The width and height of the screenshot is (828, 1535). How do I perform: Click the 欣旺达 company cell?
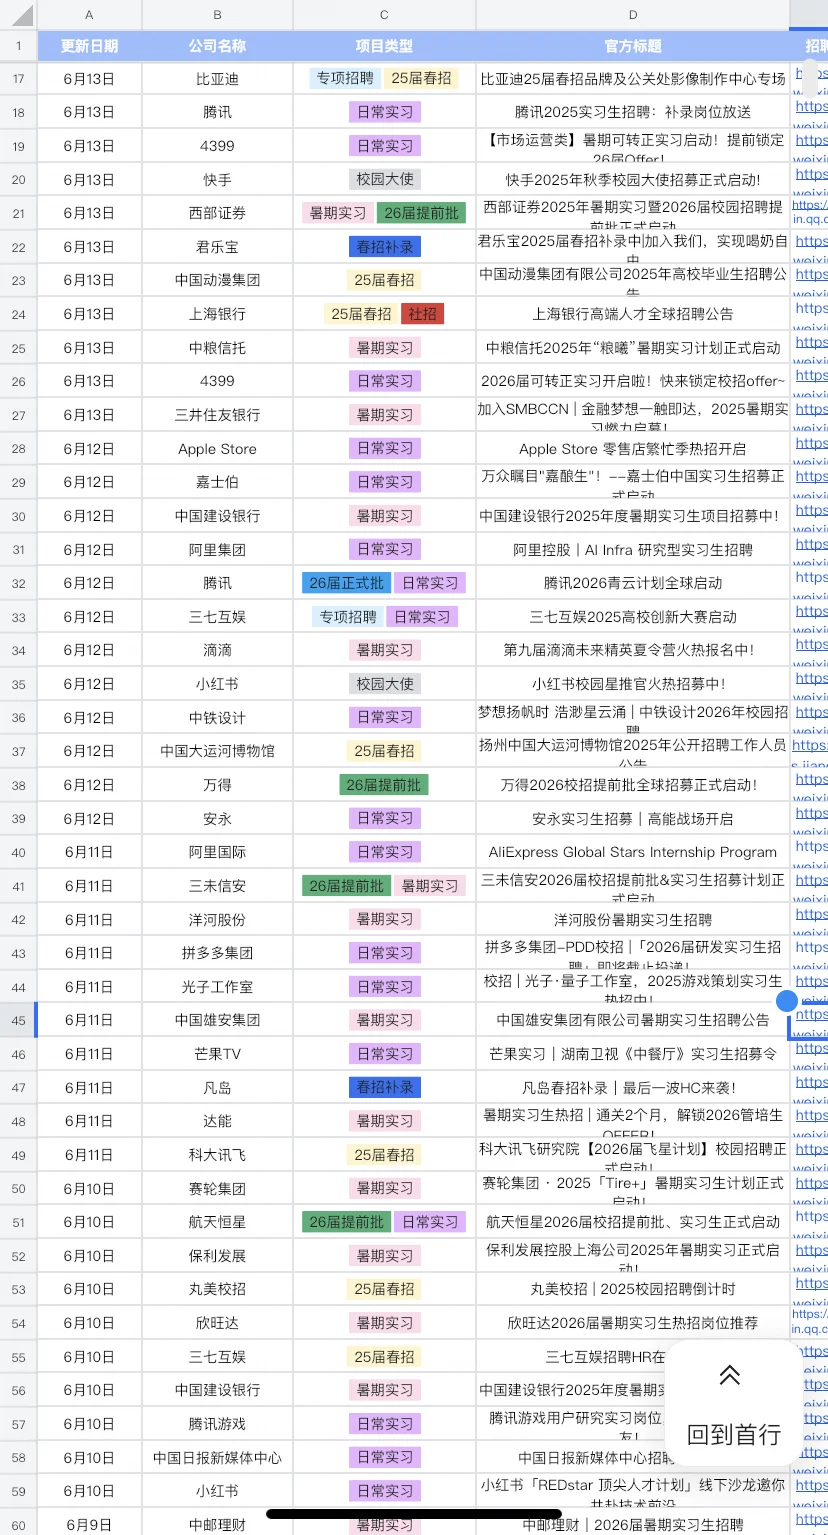(x=217, y=1322)
